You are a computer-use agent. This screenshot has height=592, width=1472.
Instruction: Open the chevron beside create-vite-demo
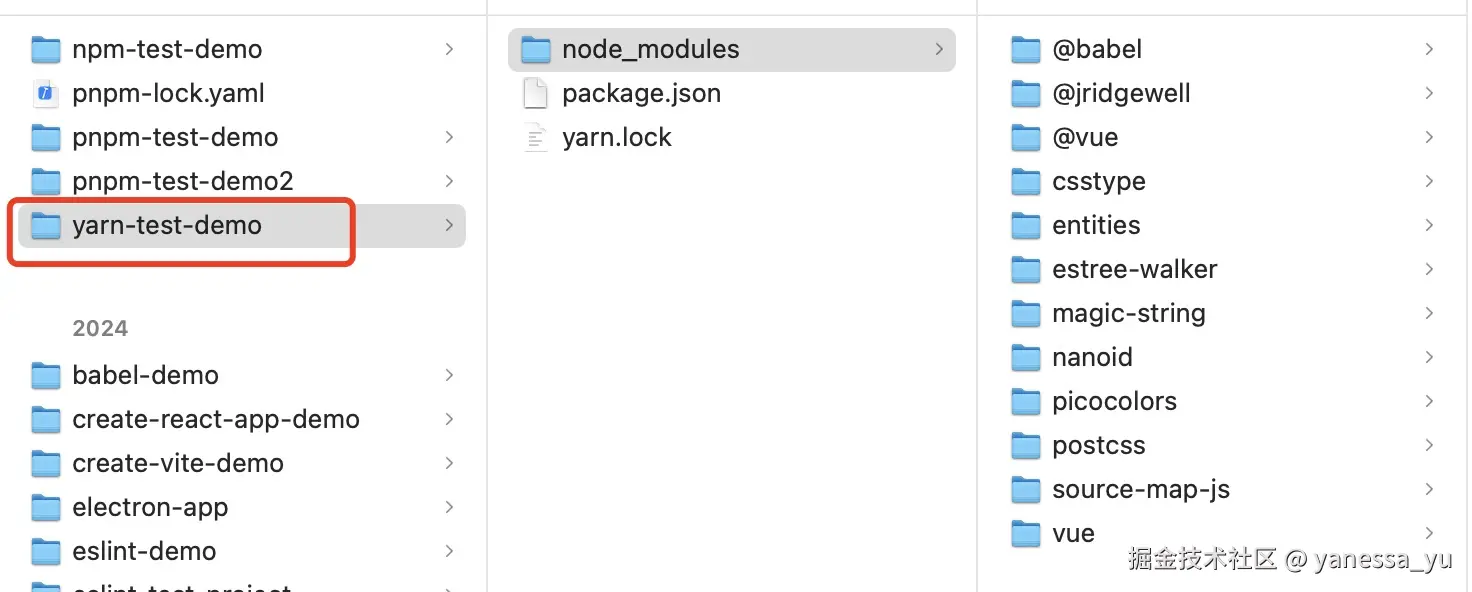tap(449, 463)
